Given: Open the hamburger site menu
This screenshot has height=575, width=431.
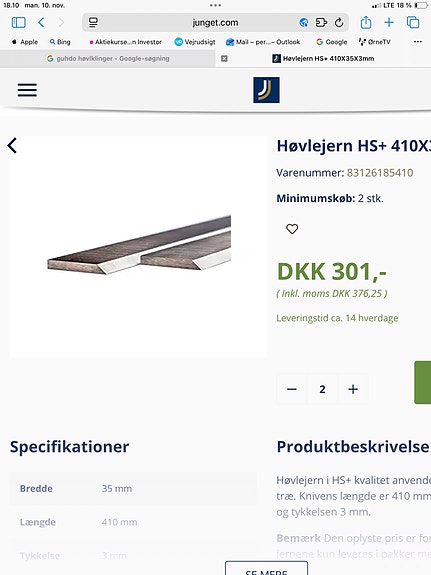Looking at the screenshot, I should [x=27, y=90].
